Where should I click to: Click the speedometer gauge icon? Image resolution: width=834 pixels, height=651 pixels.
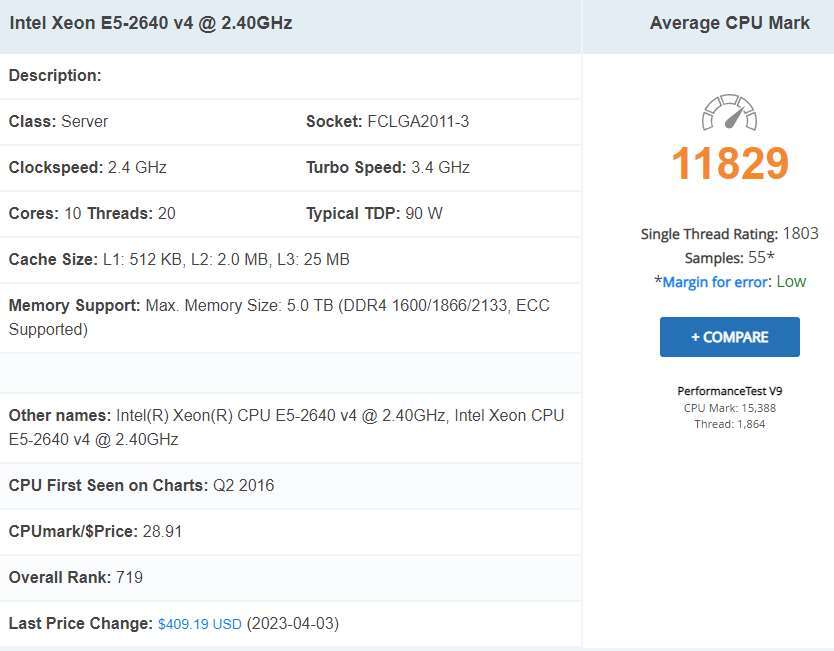pyautogui.click(x=729, y=113)
